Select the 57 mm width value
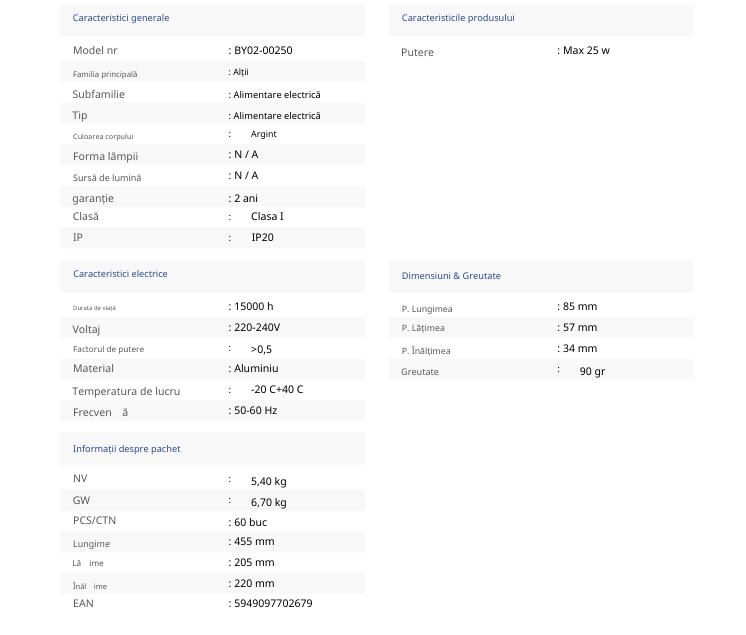Viewport: 746px width, 635px height. point(580,327)
